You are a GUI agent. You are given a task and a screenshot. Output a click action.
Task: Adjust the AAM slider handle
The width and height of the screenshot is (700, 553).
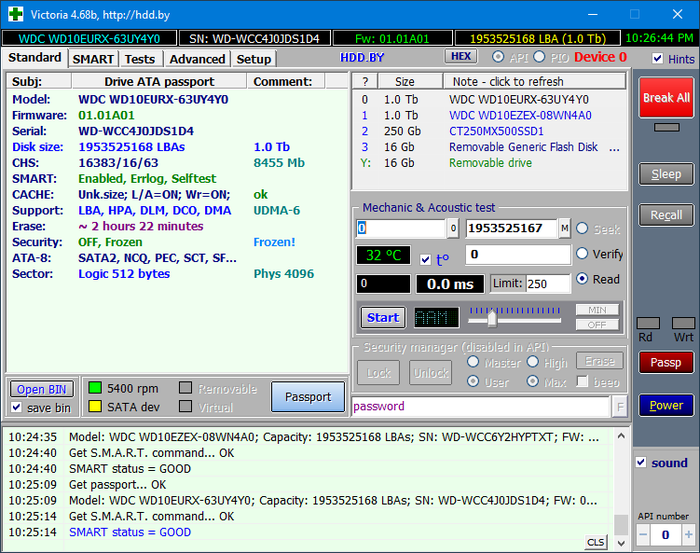492,319
